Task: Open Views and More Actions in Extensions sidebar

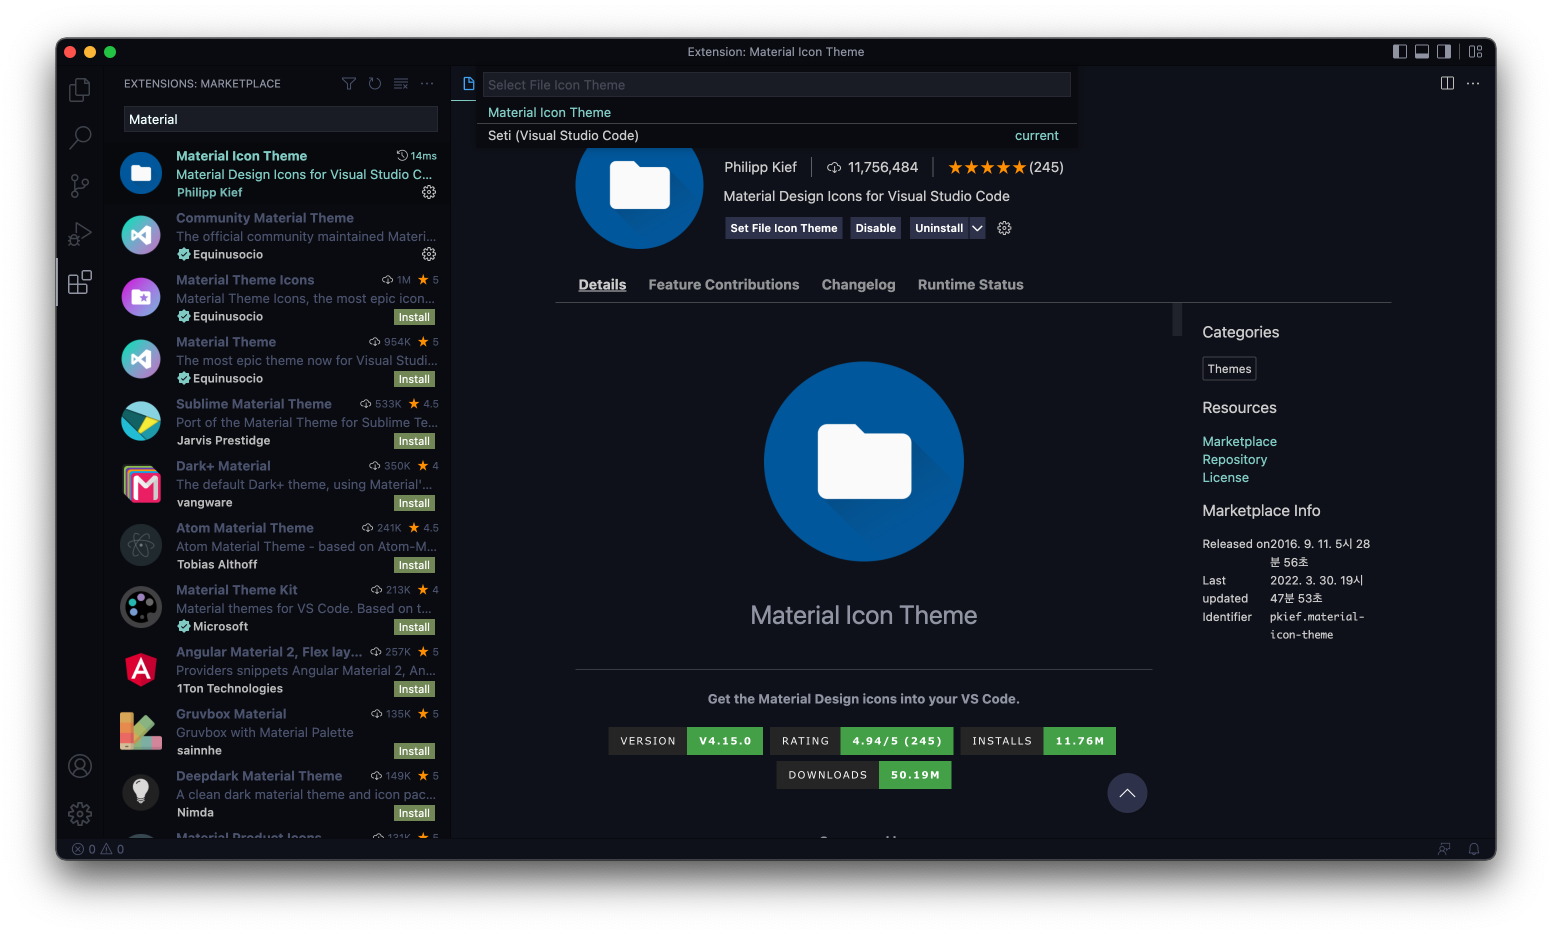Action: click(x=427, y=84)
